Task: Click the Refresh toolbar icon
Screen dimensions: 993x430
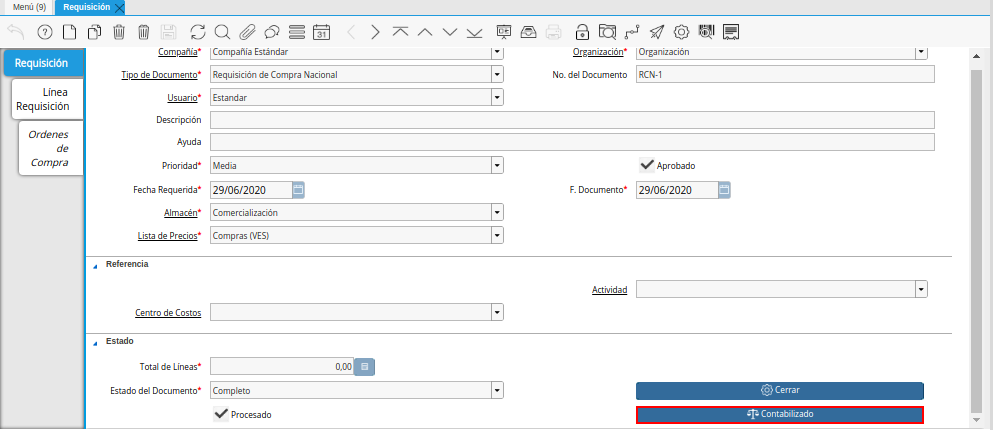Action: coord(197,32)
